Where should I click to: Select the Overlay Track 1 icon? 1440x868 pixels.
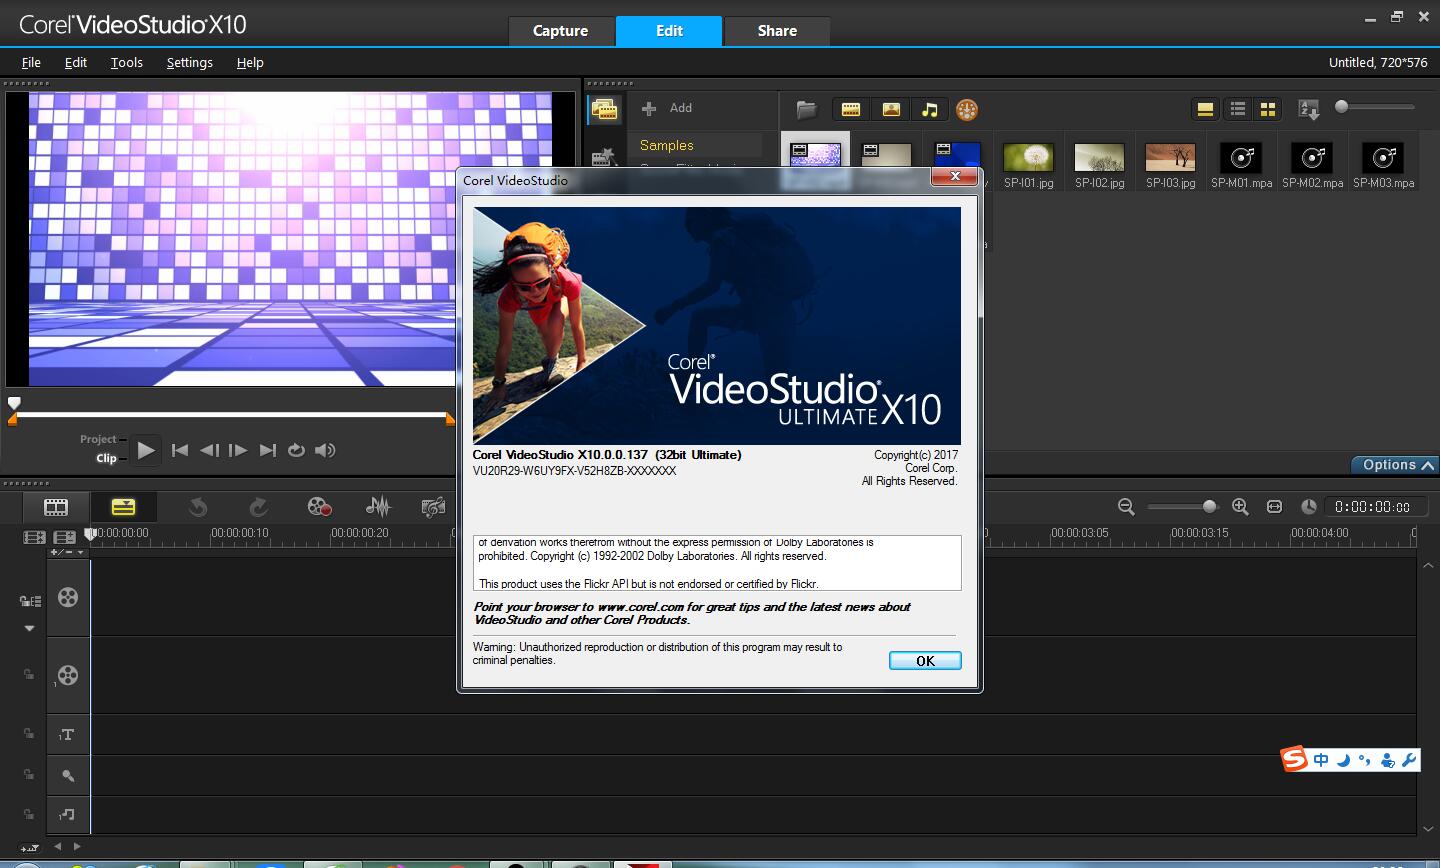67,675
